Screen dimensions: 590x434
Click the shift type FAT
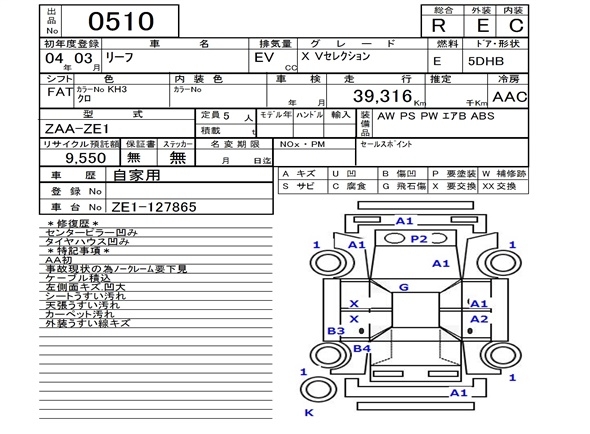coord(60,92)
